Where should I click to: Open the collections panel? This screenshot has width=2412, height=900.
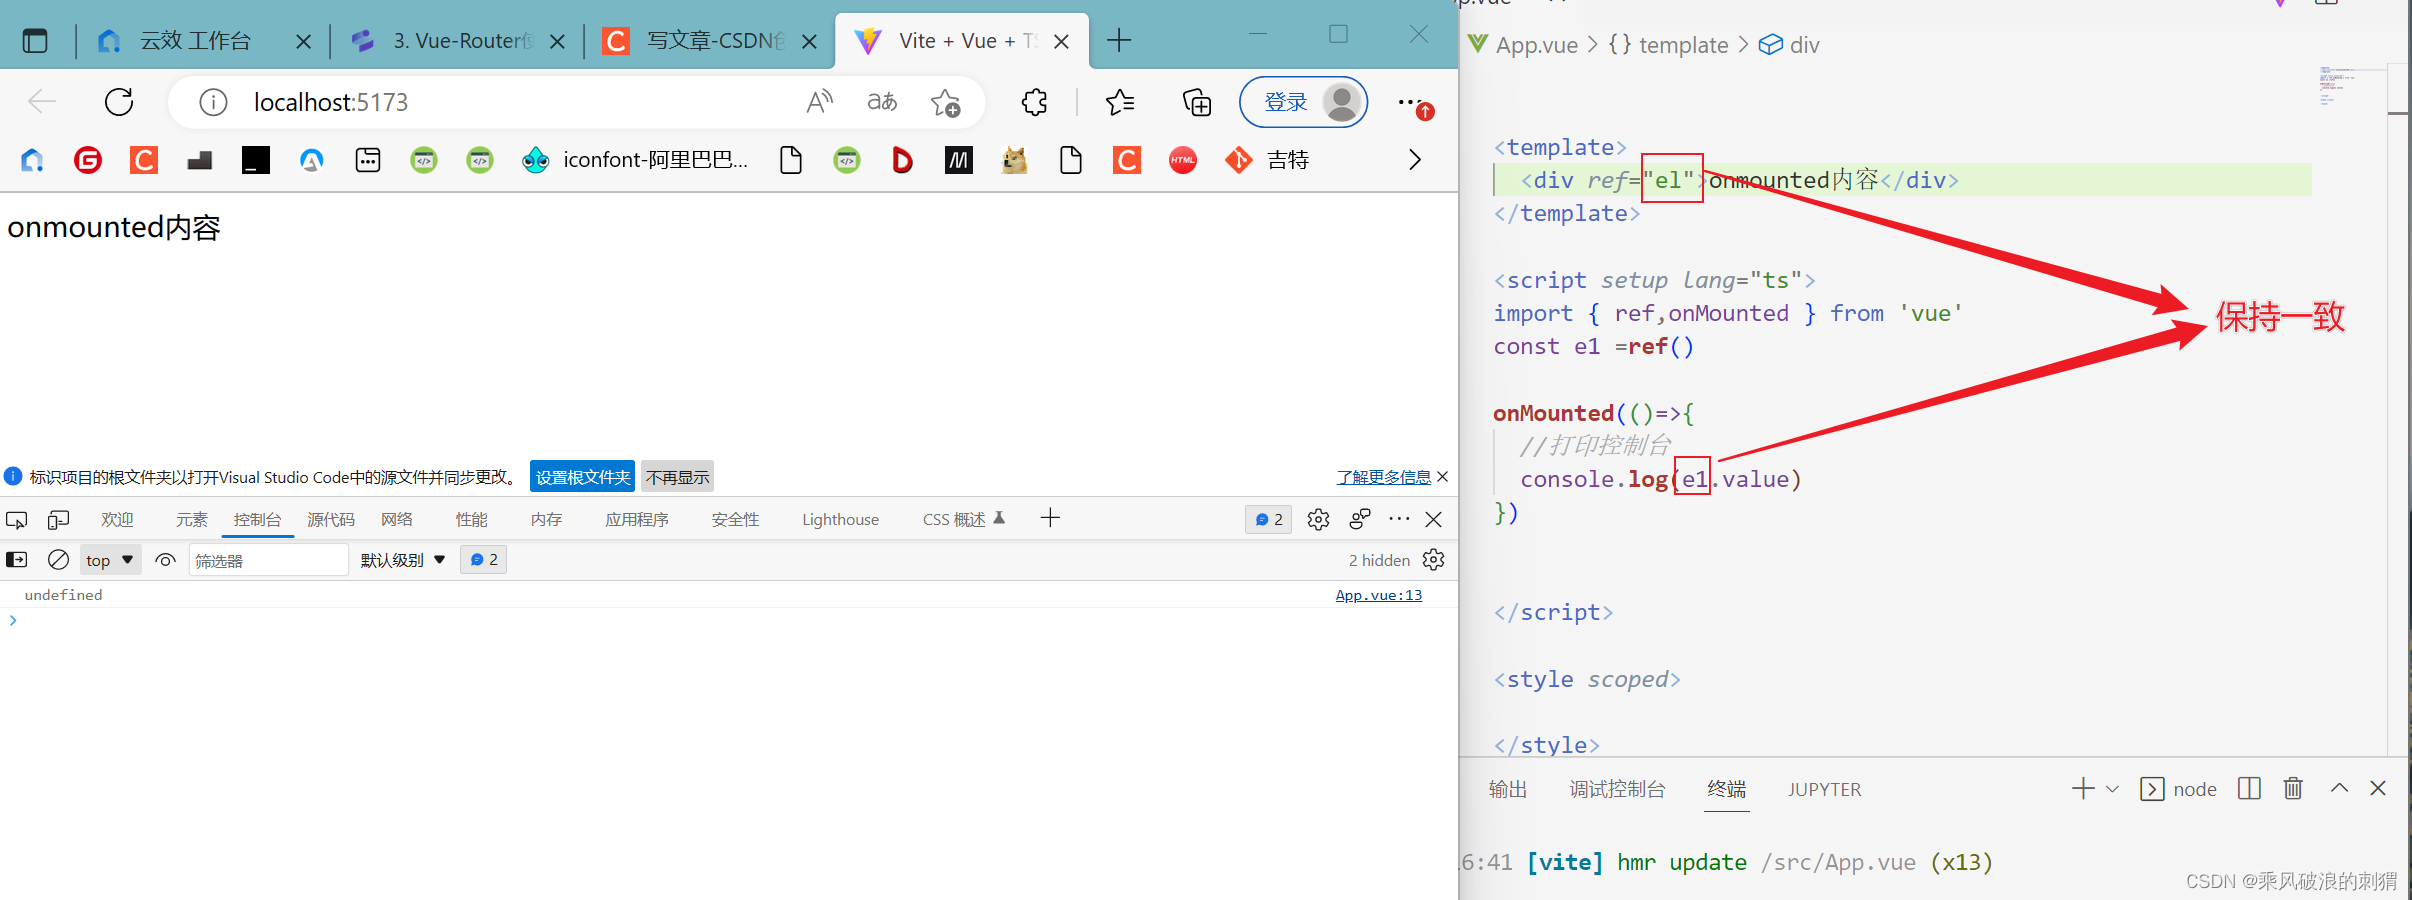tap(1197, 102)
